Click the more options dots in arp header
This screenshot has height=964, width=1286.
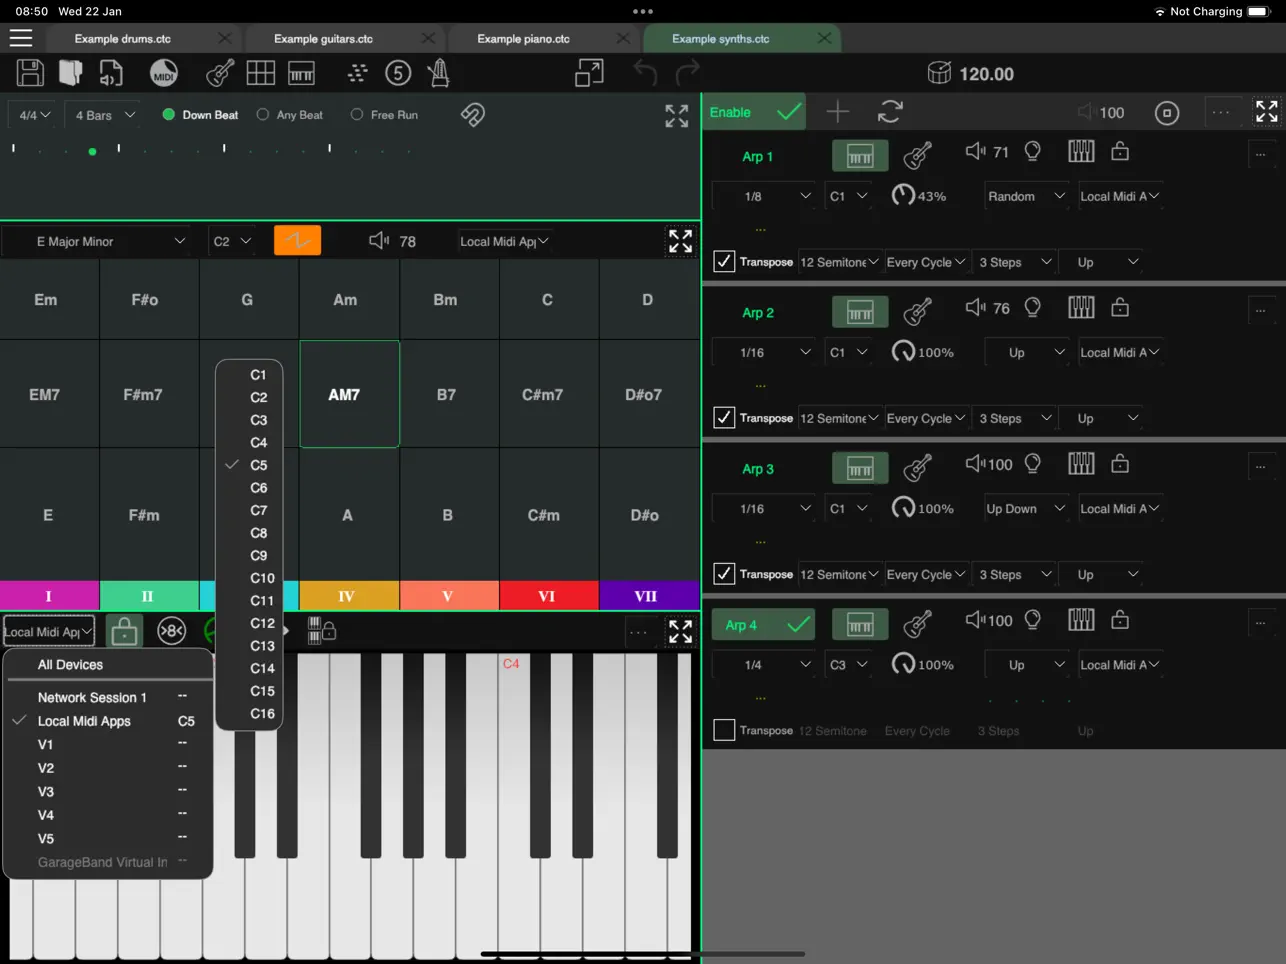(1221, 112)
